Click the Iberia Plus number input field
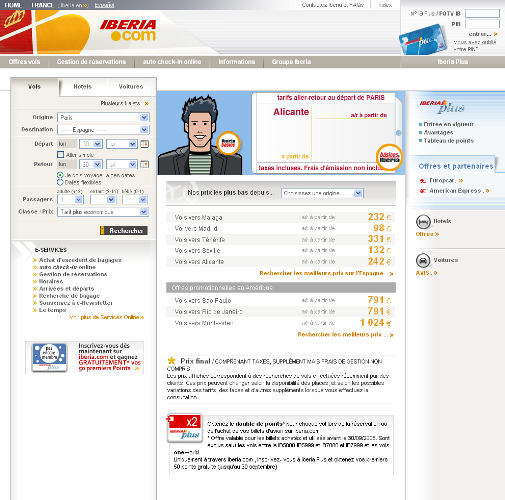505x500 pixels. click(482, 14)
